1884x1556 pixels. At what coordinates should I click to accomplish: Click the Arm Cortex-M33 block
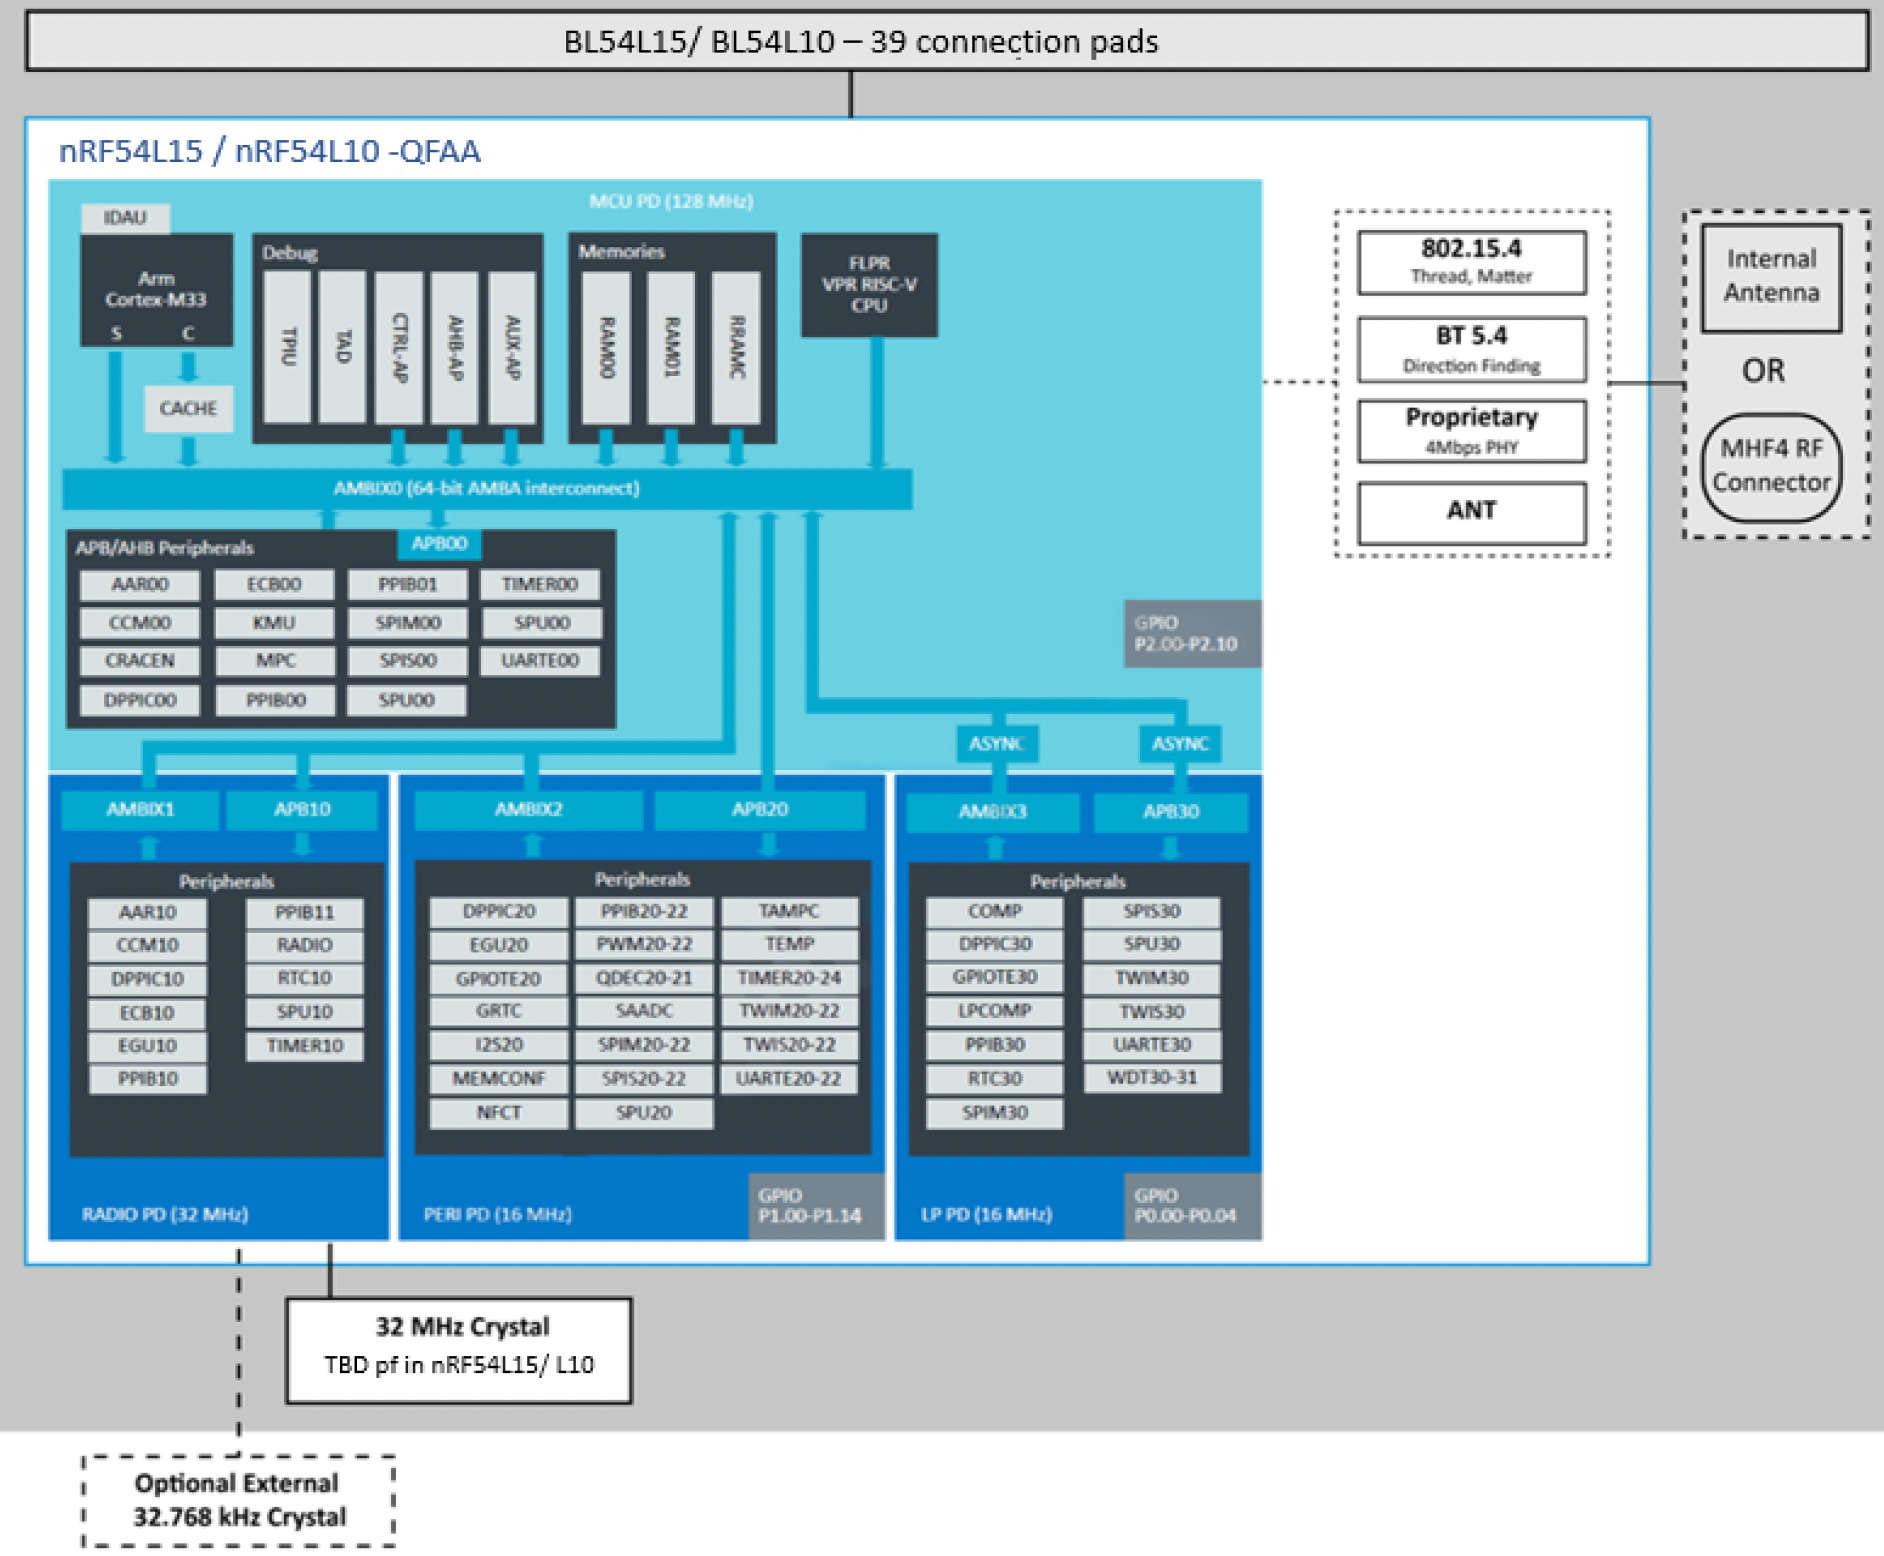pyautogui.click(x=156, y=290)
